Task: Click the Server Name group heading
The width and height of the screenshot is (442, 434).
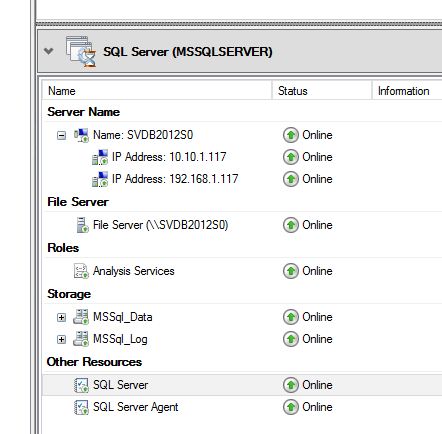Action: tap(83, 112)
